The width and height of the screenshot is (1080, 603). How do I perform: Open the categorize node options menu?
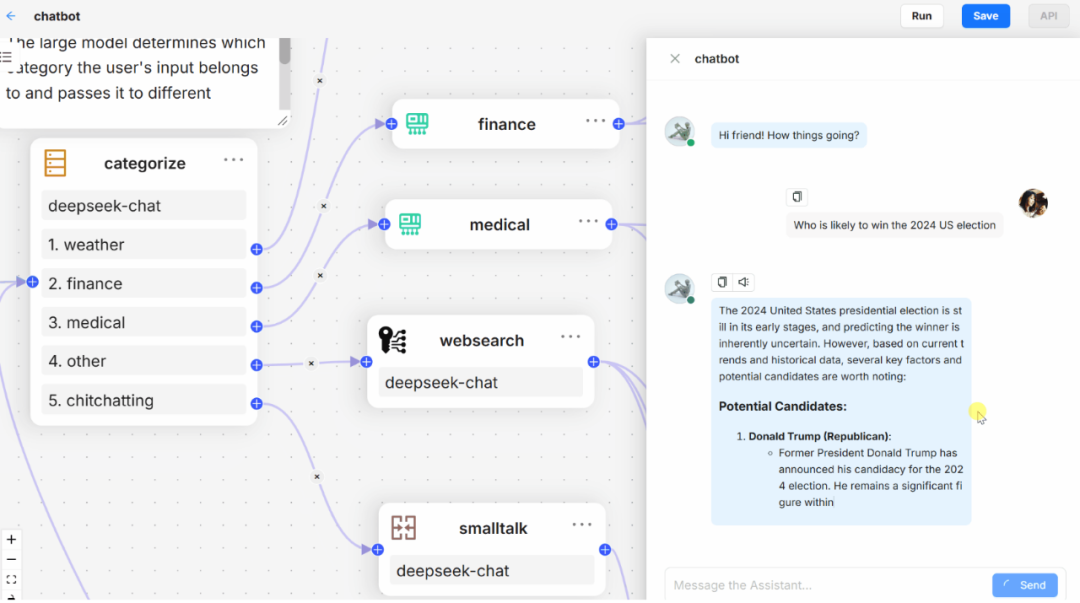click(x=233, y=160)
